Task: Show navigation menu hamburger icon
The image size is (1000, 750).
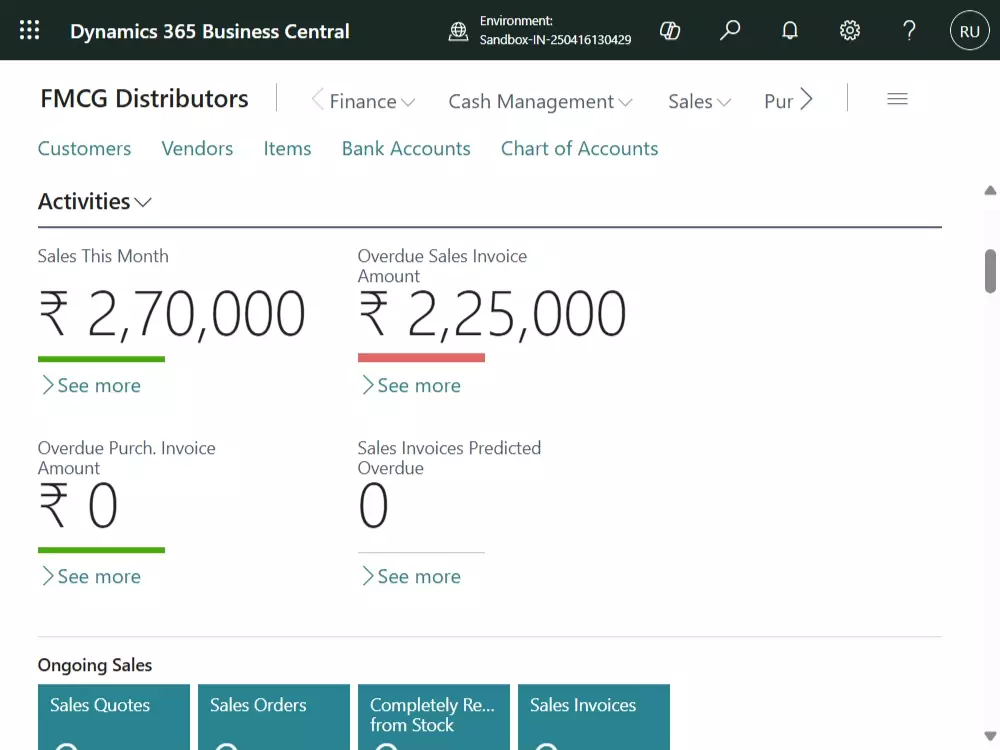Action: click(897, 99)
